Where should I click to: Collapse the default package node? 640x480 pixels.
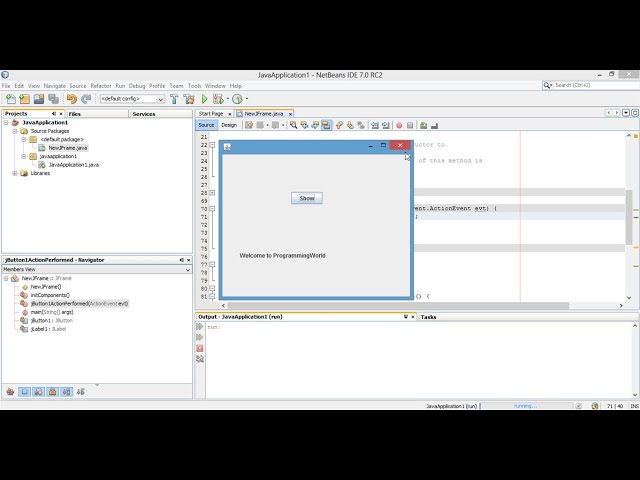pos(24,140)
